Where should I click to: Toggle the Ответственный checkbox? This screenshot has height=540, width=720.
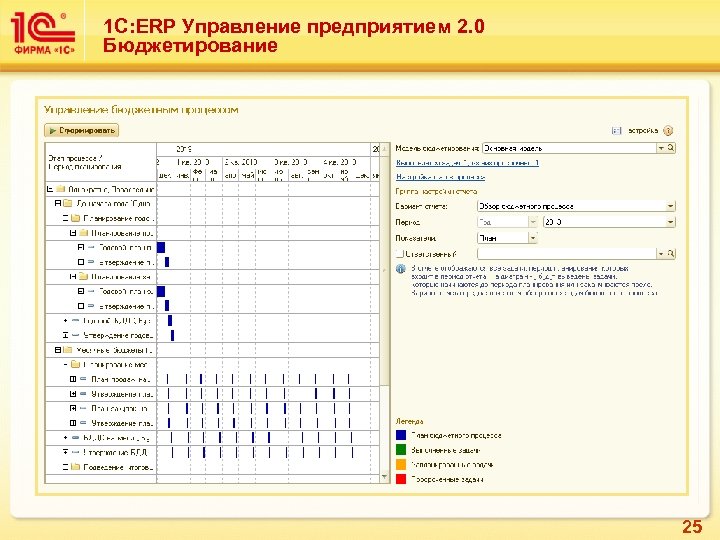[399, 253]
